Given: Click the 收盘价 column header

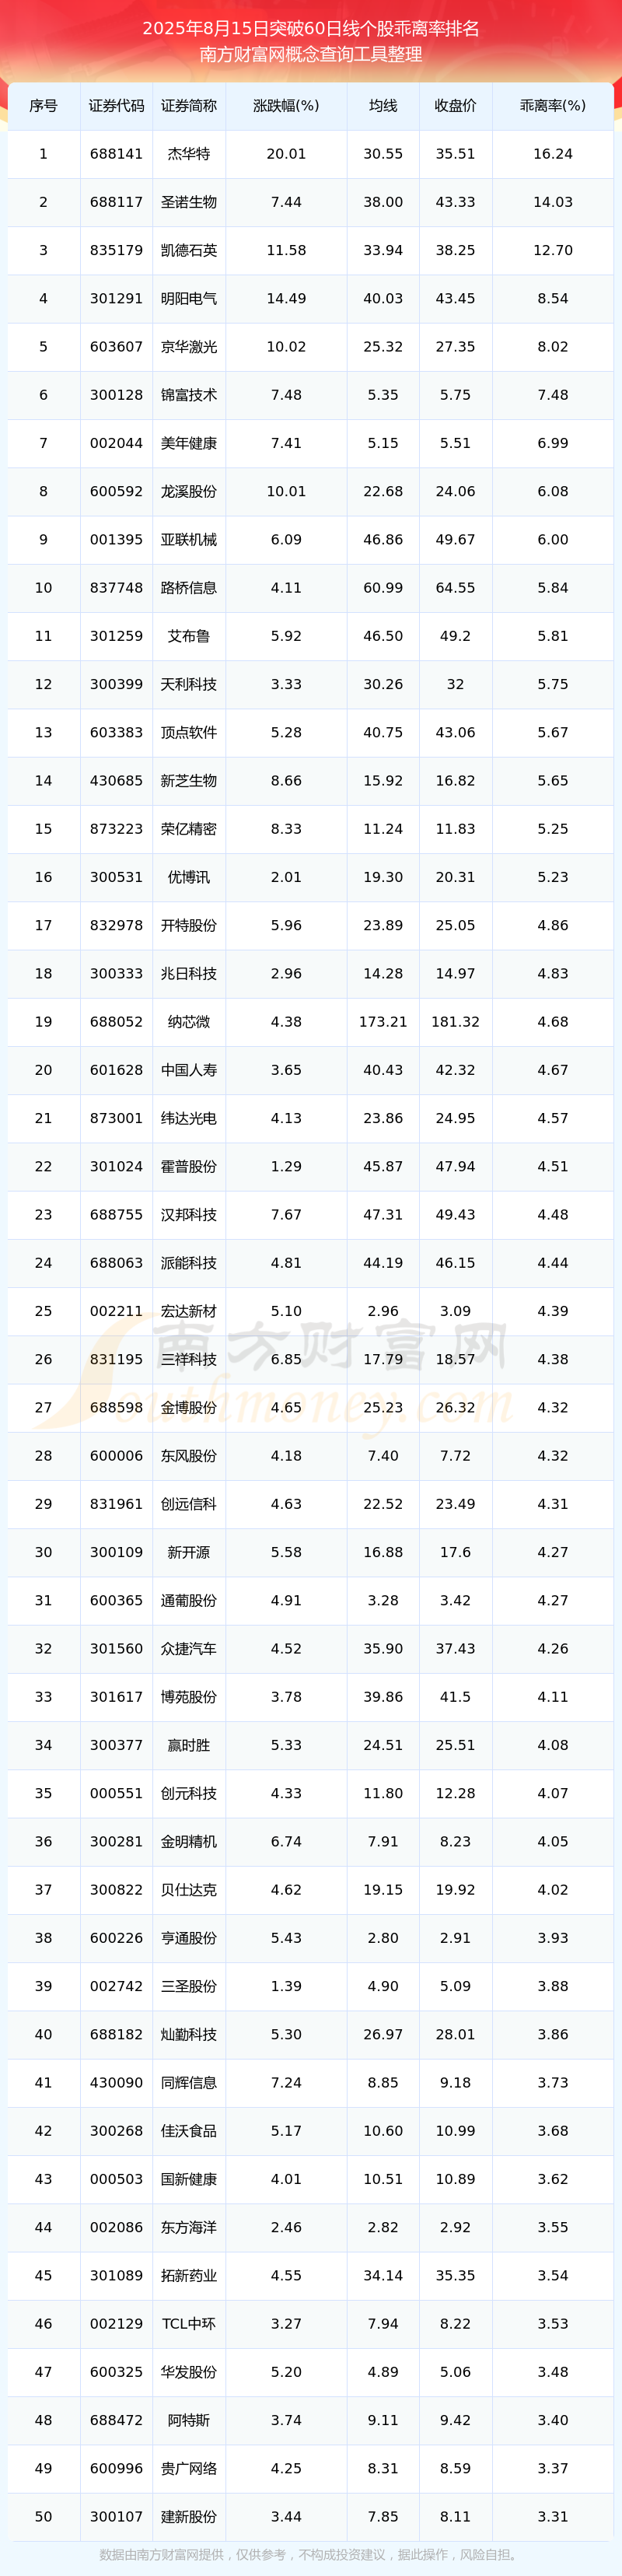Looking at the screenshot, I should click(x=455, y=106).
